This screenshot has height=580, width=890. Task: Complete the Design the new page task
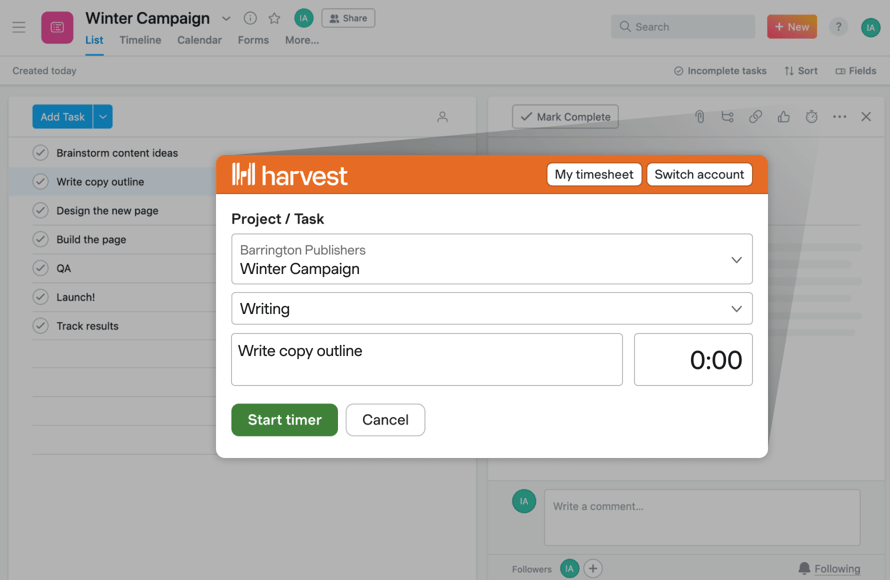[40, 211]
